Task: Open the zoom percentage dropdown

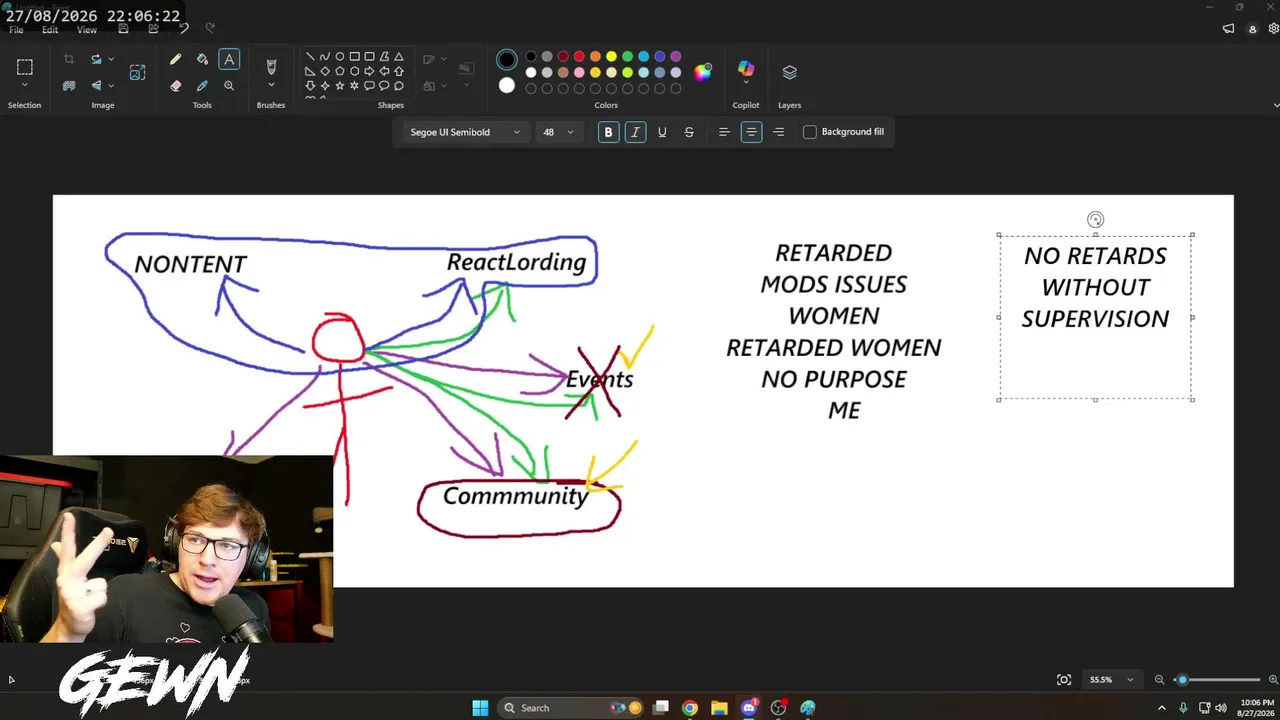Action: [1111, 680]
